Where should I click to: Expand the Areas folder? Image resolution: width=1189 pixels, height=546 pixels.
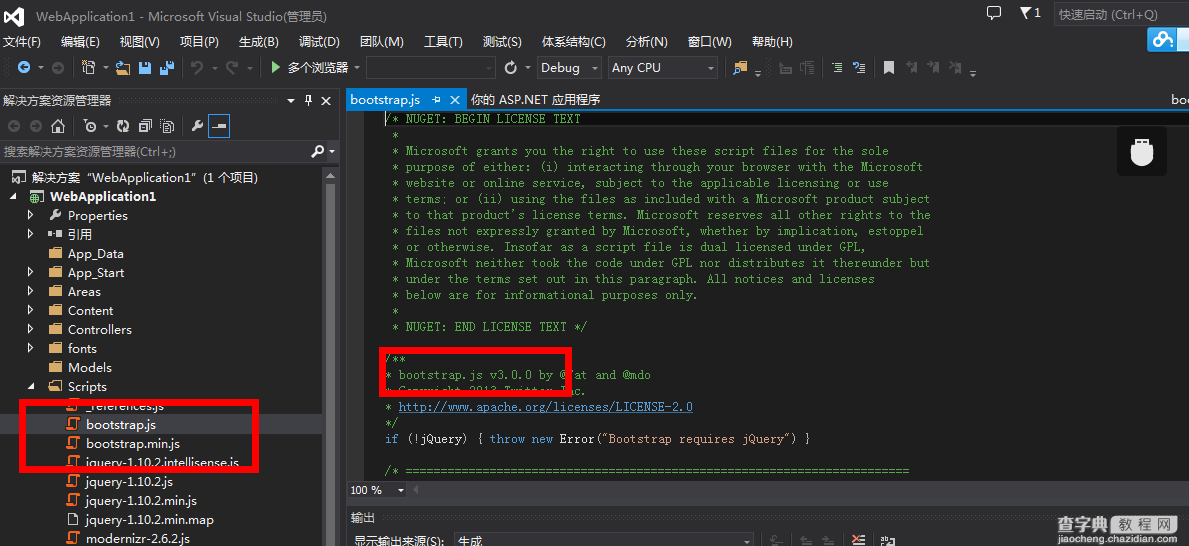(30, 291)
